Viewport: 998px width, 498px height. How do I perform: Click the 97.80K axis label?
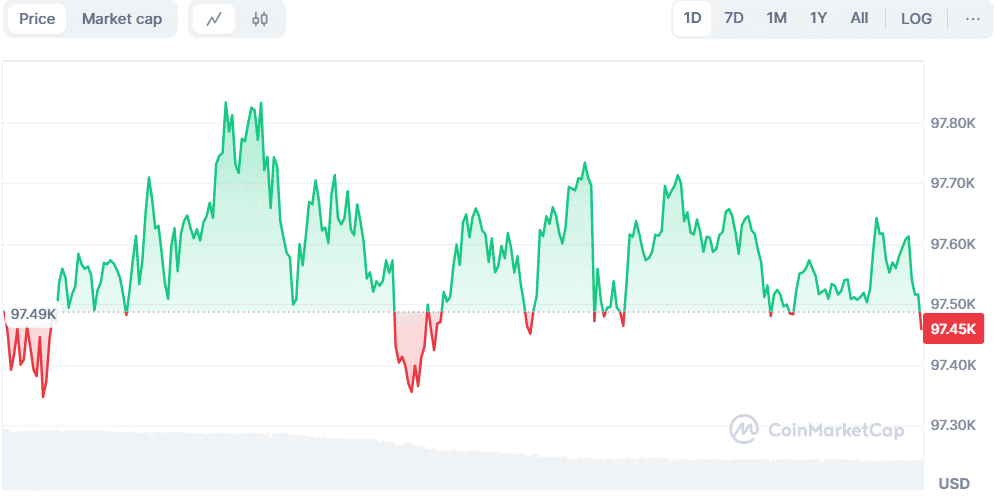[x=952, y=124]
